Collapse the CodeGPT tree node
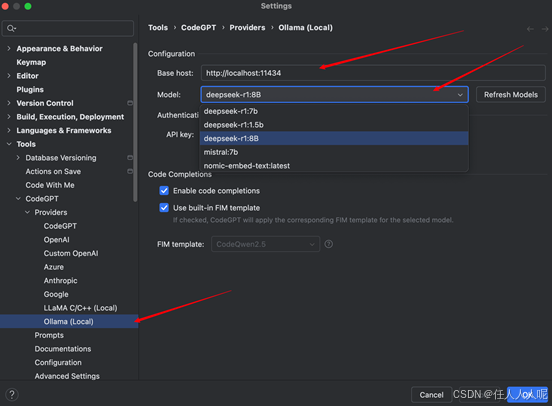Image resolution: width=552 pixels, height=406 pixels. 18,199
